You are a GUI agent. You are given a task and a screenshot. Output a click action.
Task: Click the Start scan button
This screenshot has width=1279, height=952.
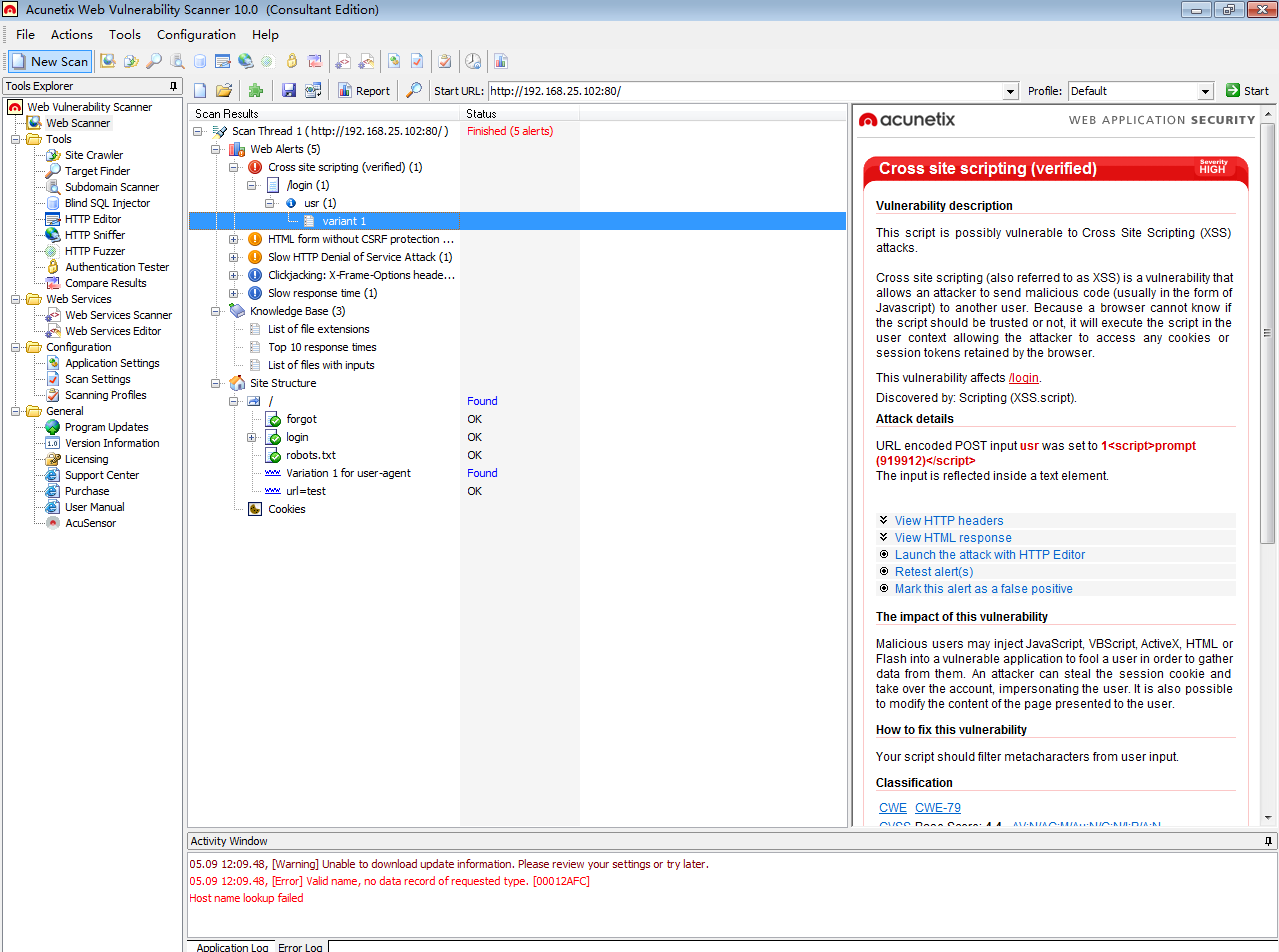[x=1247, y=91]
